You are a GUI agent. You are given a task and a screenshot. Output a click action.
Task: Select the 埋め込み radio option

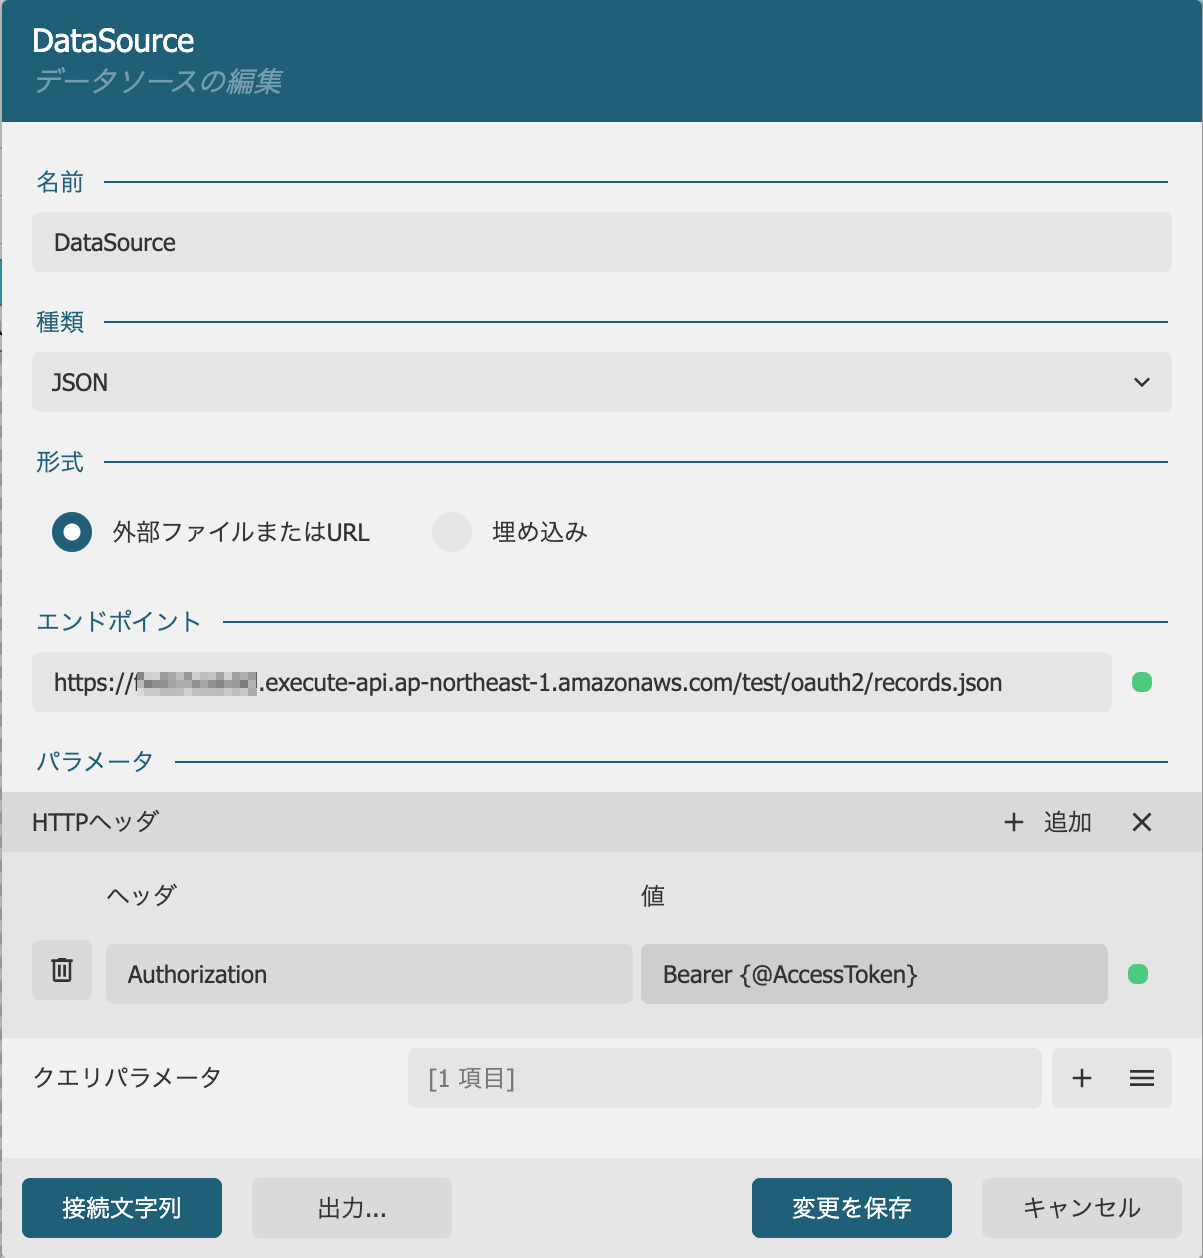coord(452,532)
